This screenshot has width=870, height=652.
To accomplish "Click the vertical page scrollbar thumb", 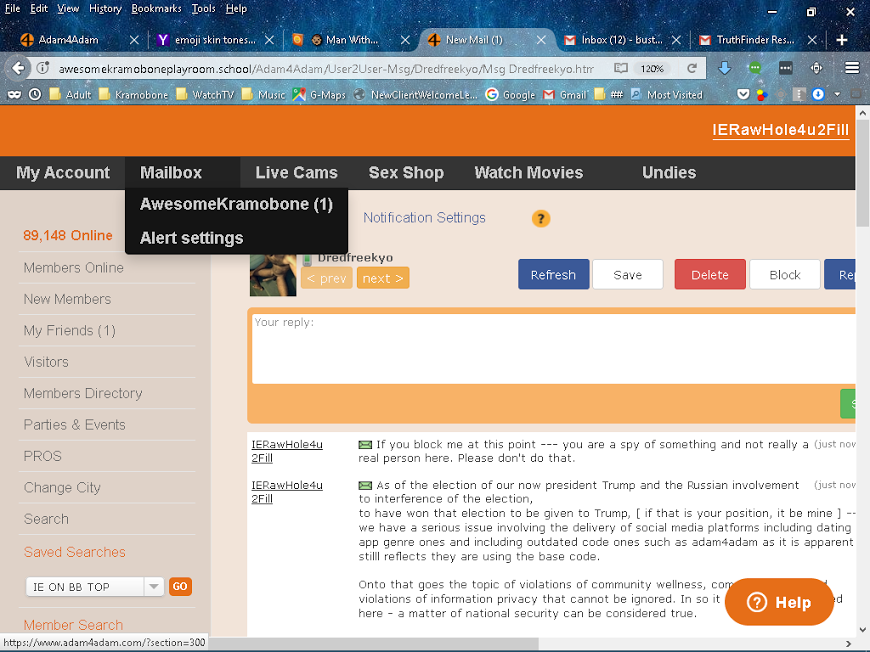I will [862, 173].
